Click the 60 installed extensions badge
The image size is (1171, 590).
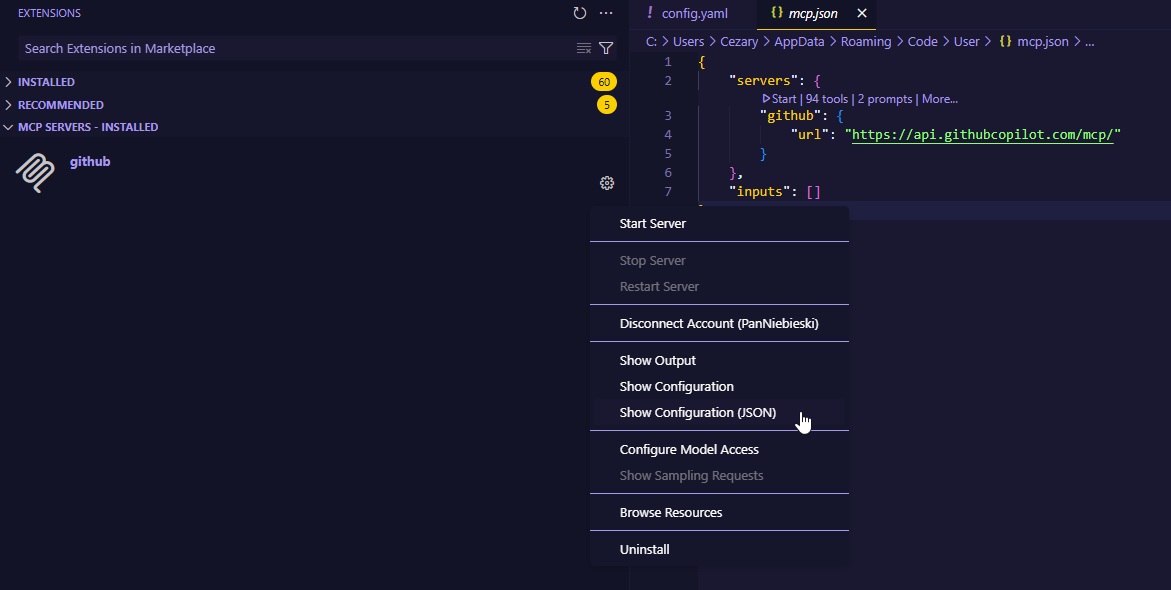tap(604, 82)
